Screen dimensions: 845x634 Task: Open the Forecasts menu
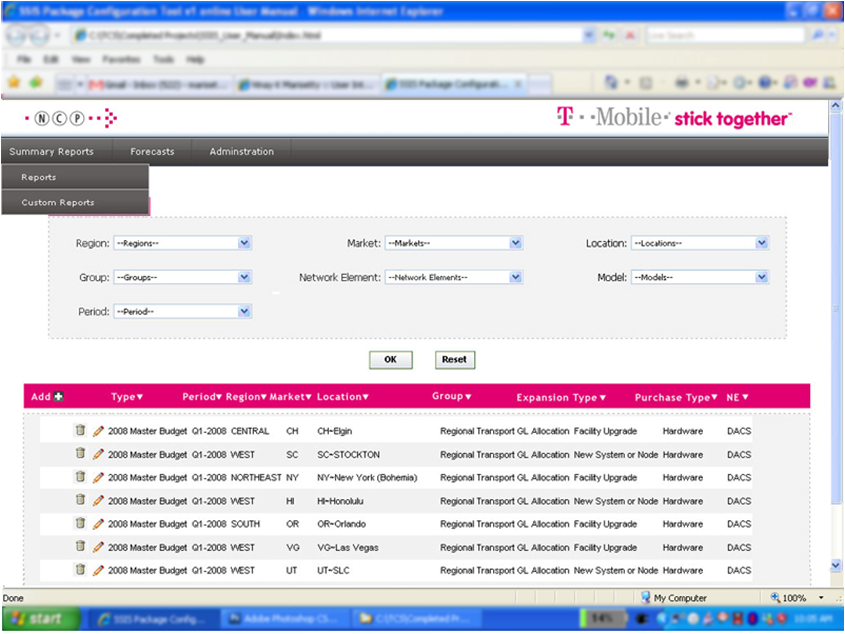(x=152, y=151)
